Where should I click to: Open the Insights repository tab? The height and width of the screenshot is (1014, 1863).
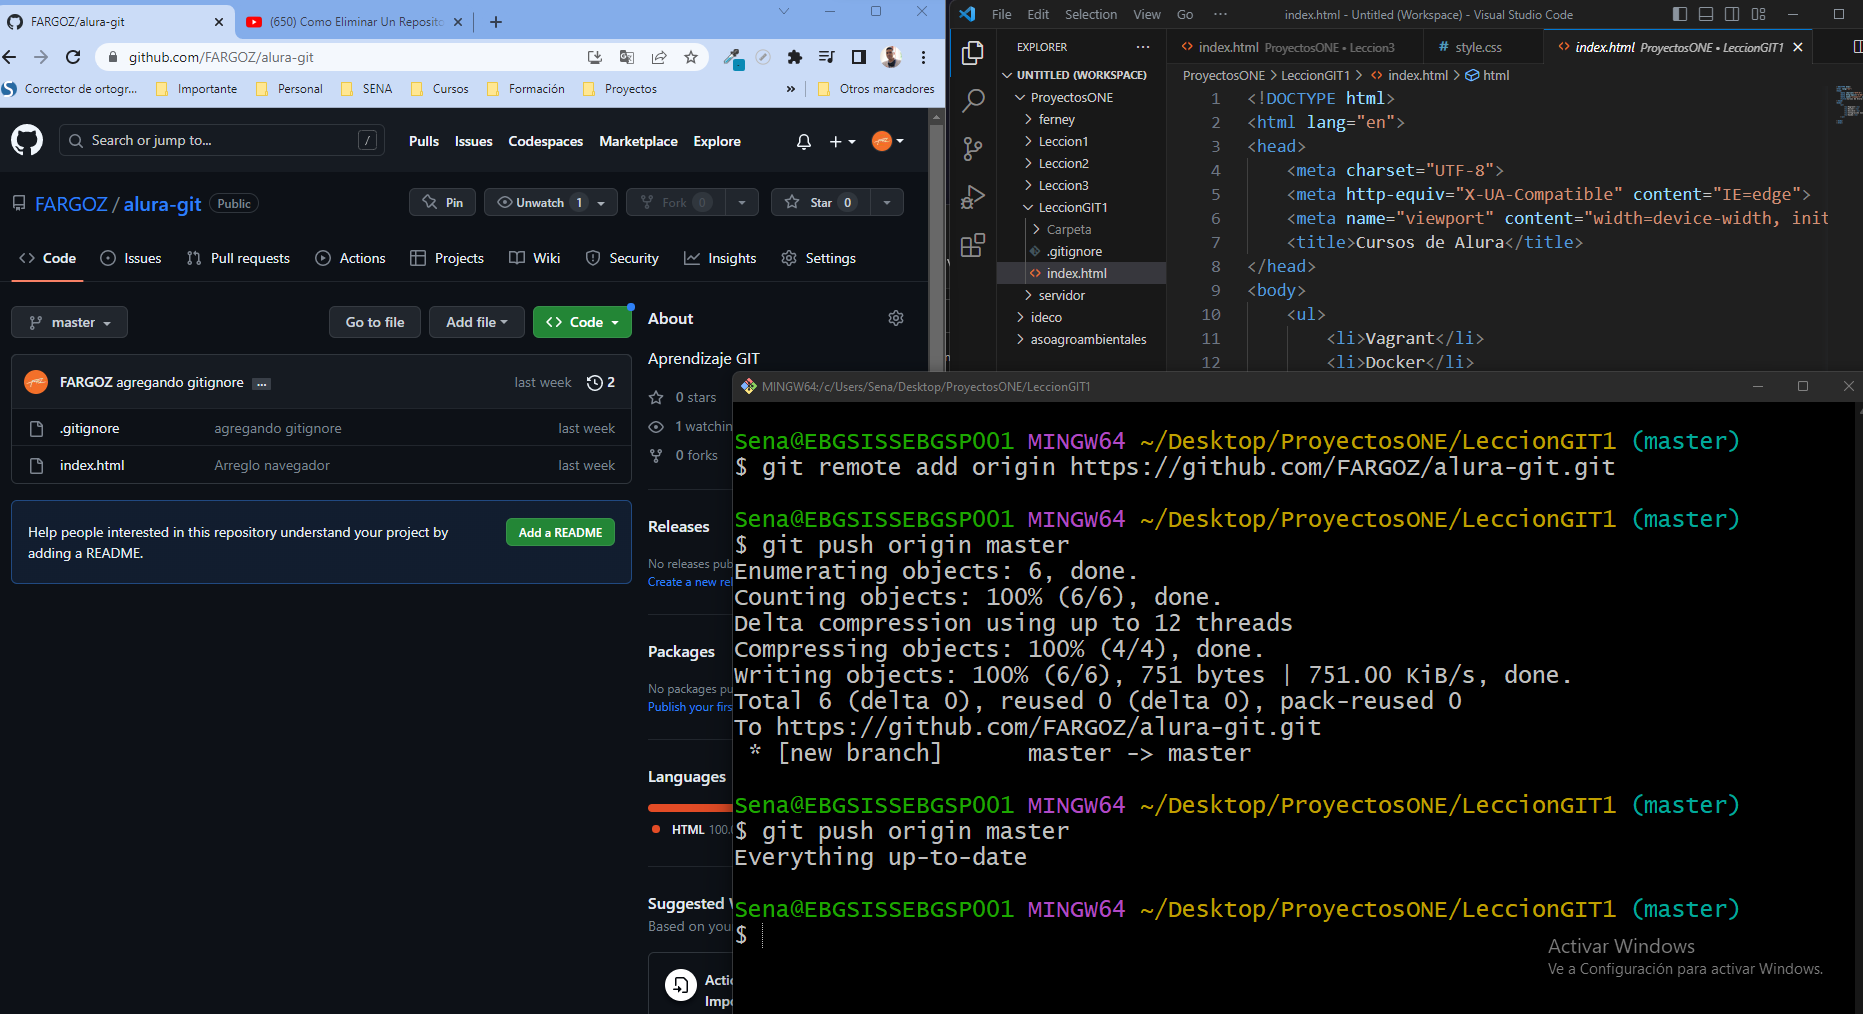[x=720, y=258]
